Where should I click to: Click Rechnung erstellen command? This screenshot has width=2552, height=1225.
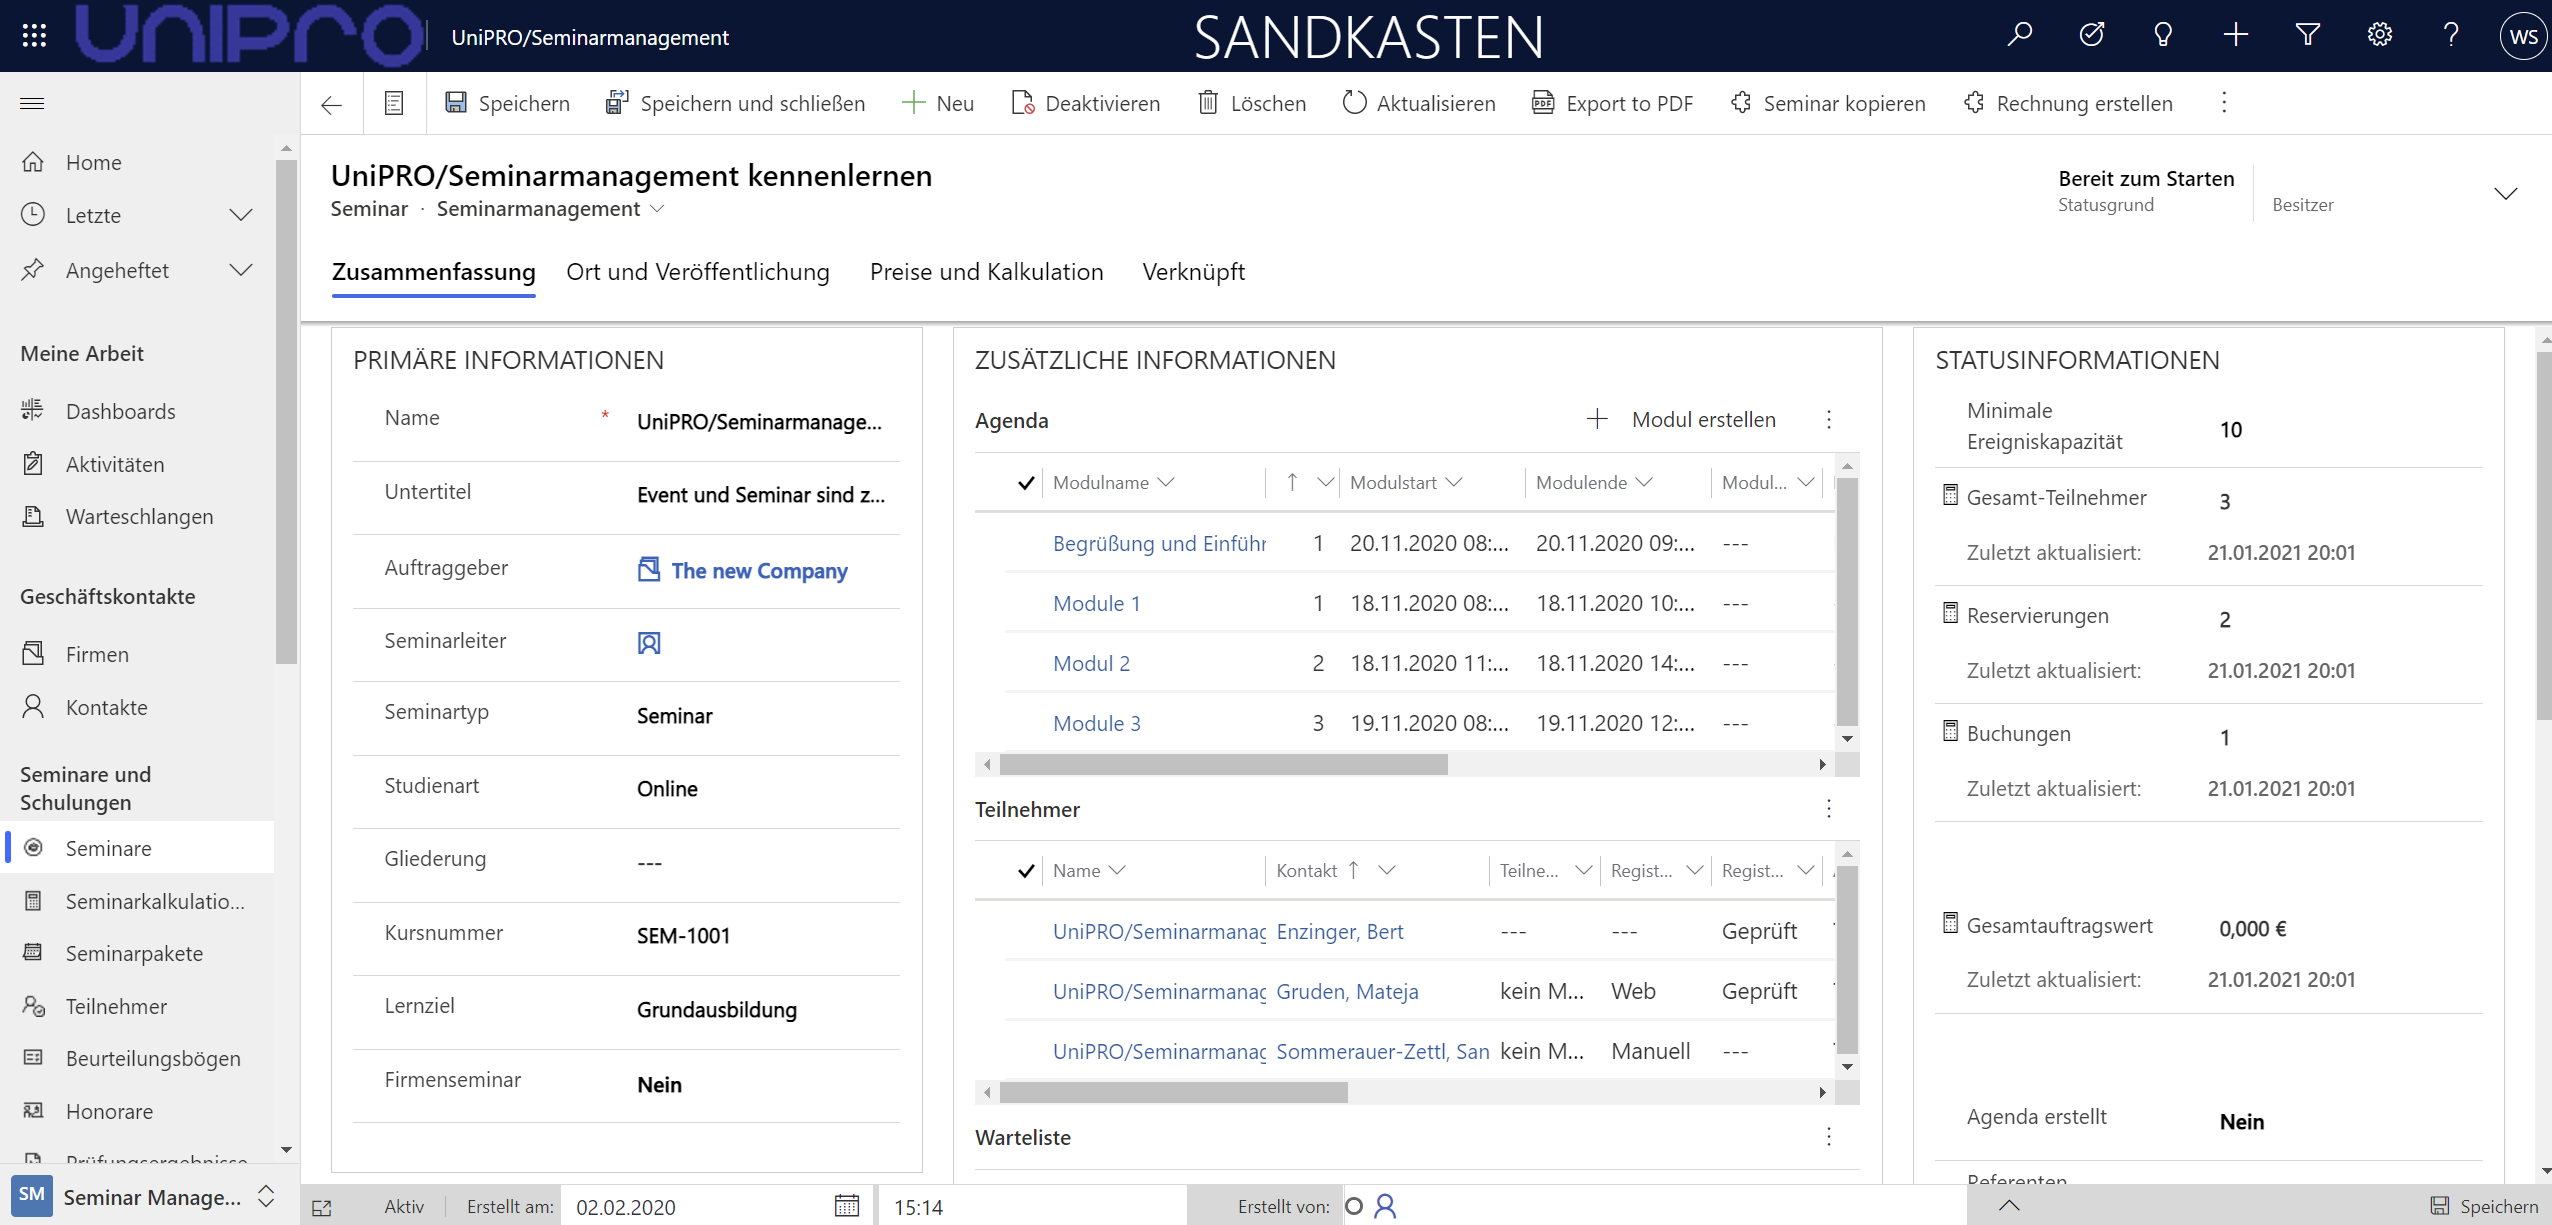coord(2069,103)
